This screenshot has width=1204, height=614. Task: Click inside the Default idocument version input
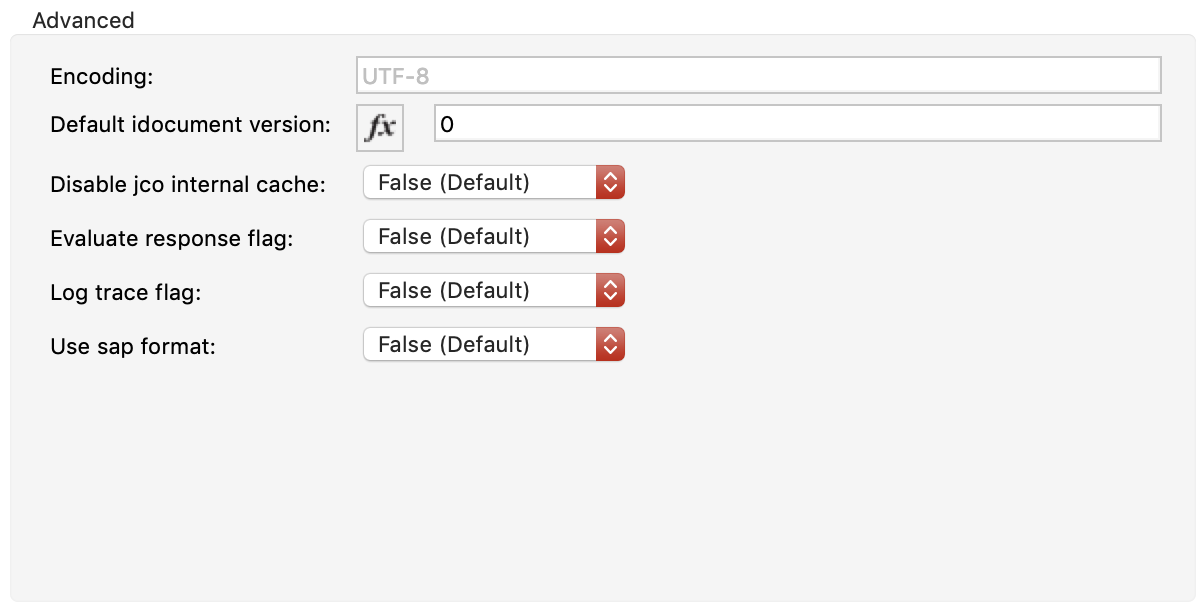pos(700,122)
